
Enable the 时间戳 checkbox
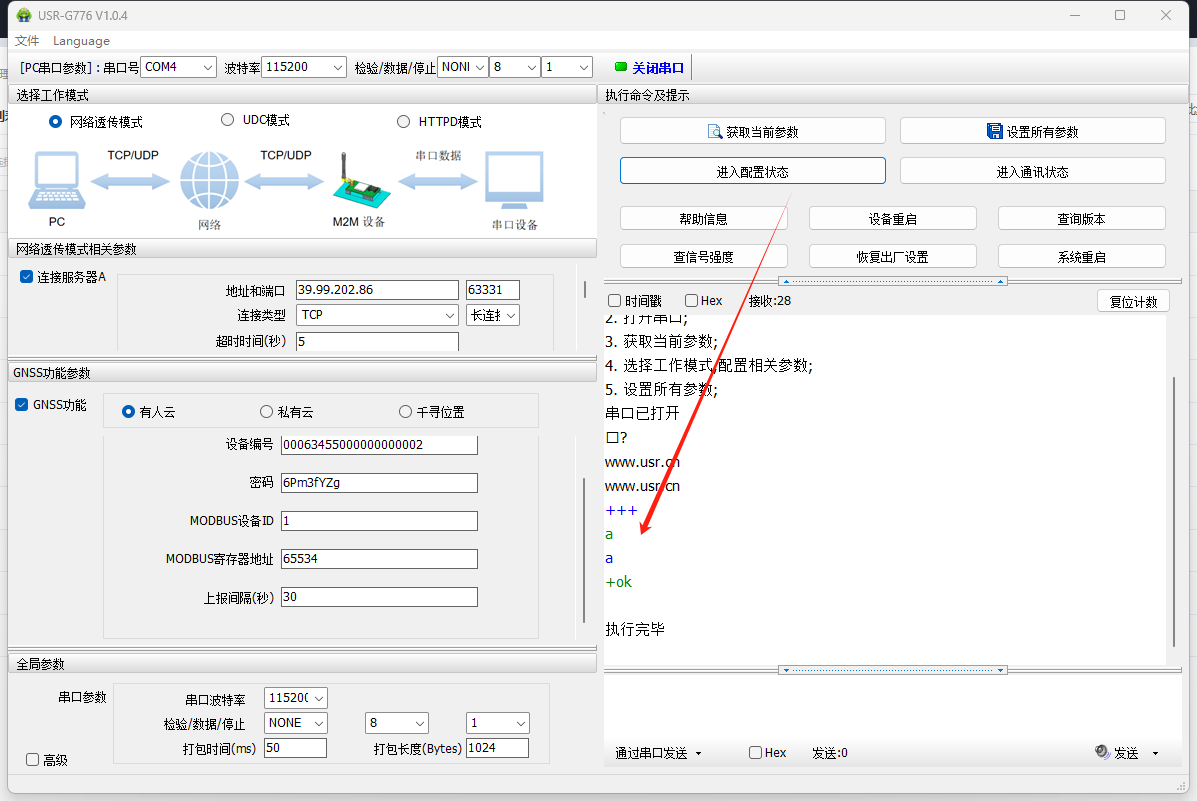pos(615,301)
